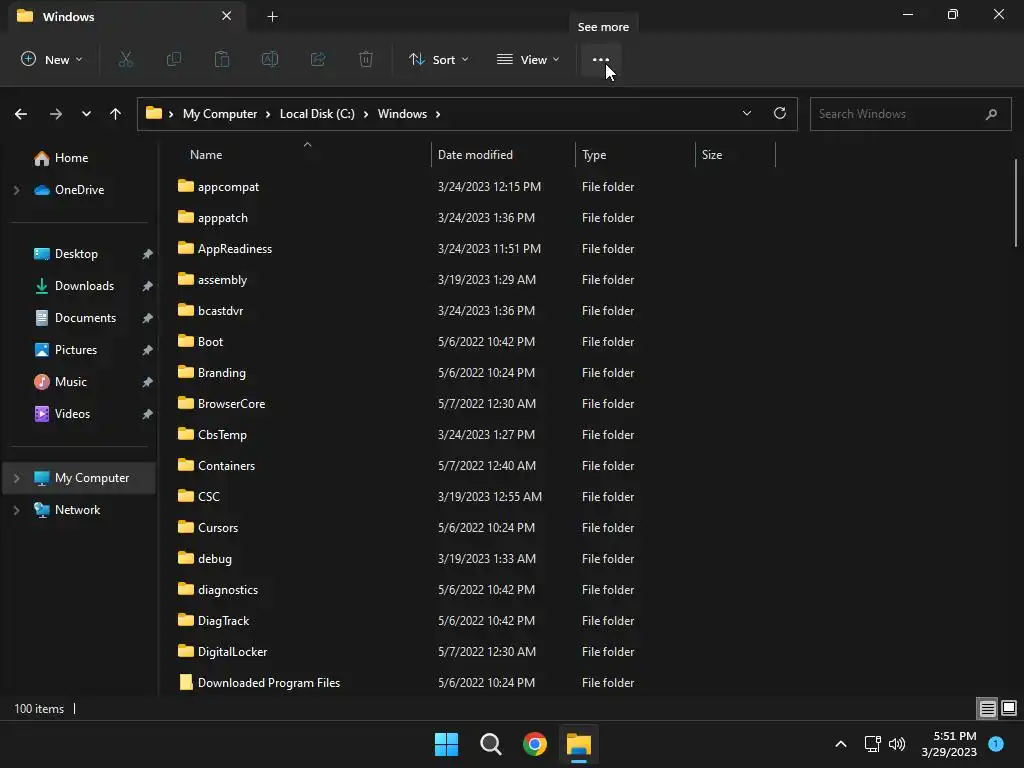This screenshot has height=768, width=1024.
Task: Click the search magnifier icon in search box
Action: tap(991, 114)
